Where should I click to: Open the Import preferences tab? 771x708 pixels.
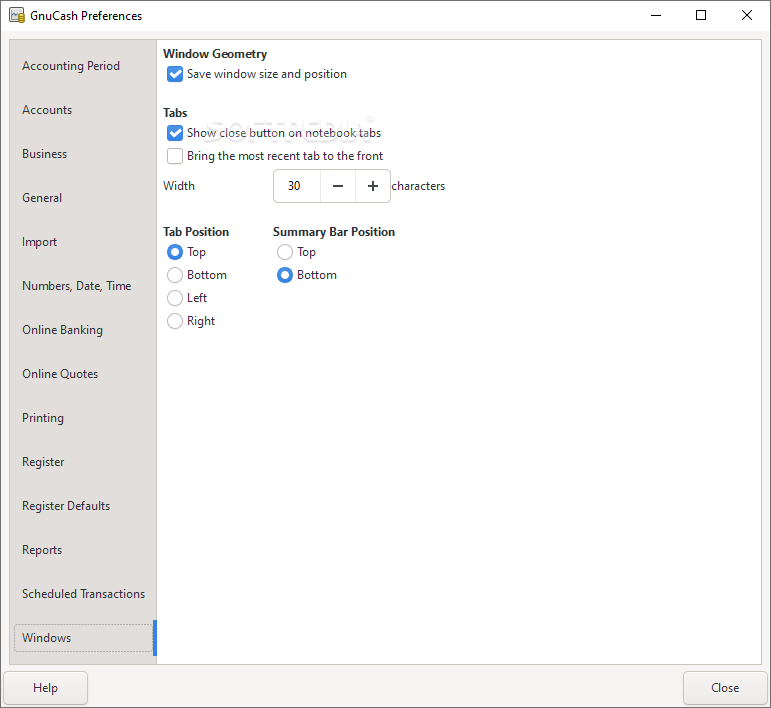click(x=81, y=242)
